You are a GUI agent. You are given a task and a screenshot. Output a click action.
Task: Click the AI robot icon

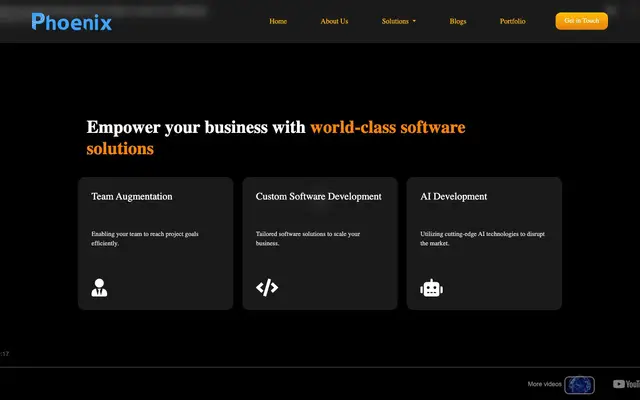pos(431,288)
